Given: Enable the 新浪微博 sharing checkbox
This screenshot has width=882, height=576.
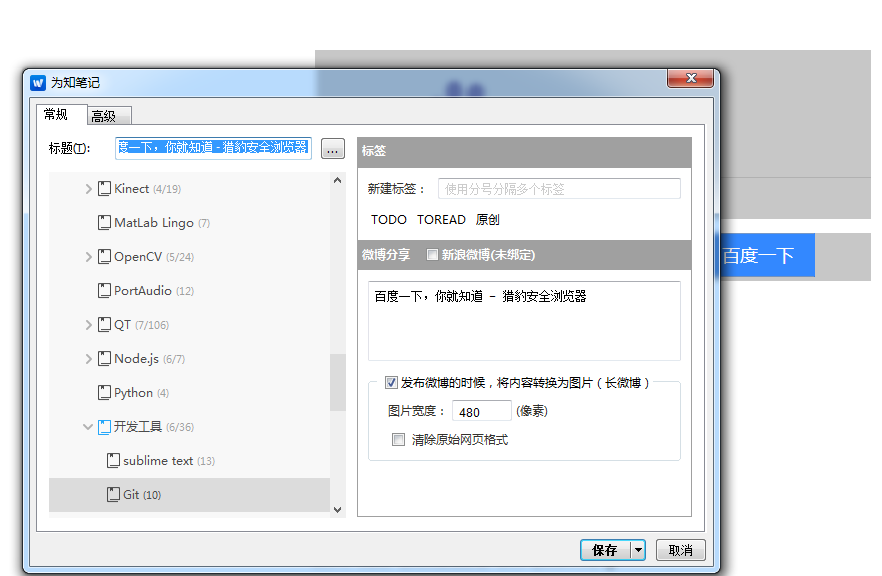Looking at the screenshot, I should point(432,255).
